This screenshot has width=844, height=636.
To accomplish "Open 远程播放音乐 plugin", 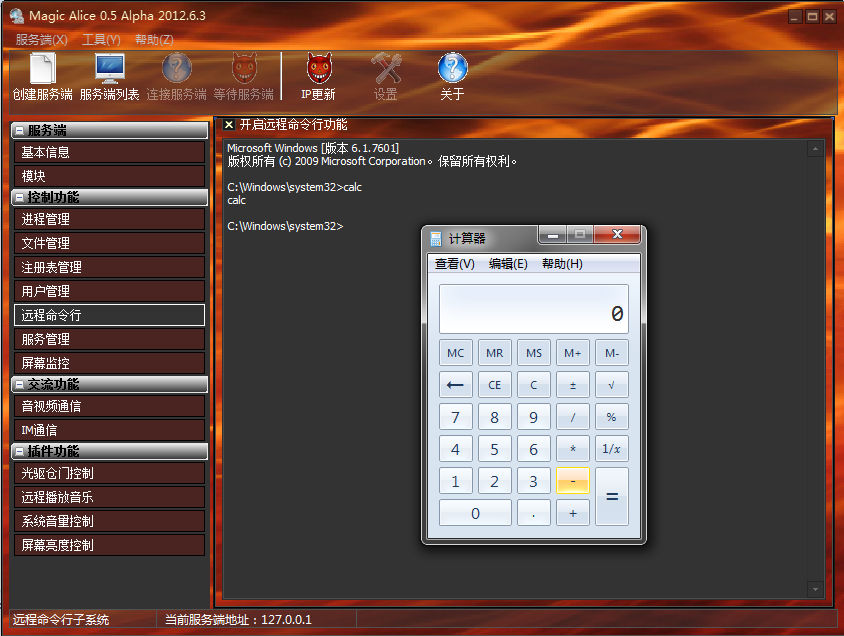I will point(109,497).
